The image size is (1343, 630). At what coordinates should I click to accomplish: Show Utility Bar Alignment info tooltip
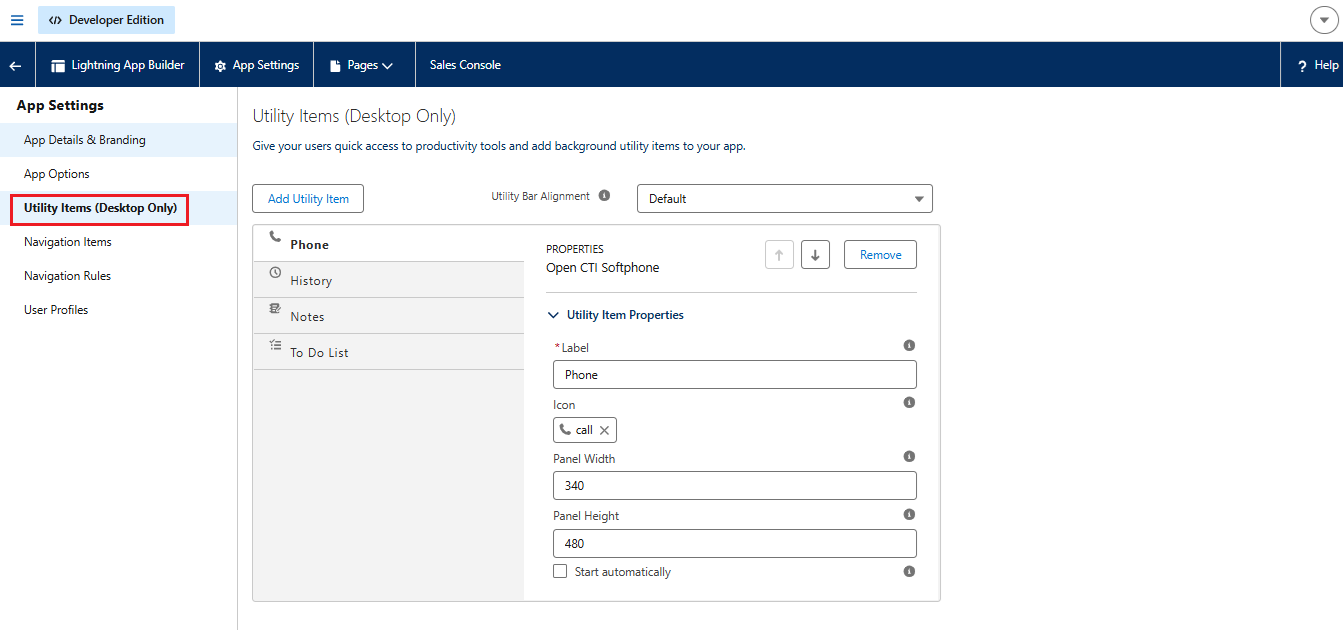click(x=604, y=196)
